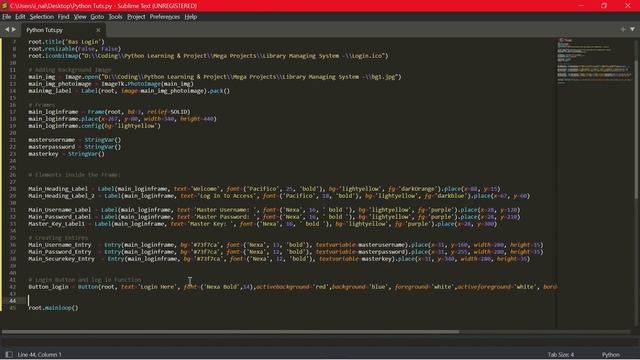Open the File menu

[7, 17]
